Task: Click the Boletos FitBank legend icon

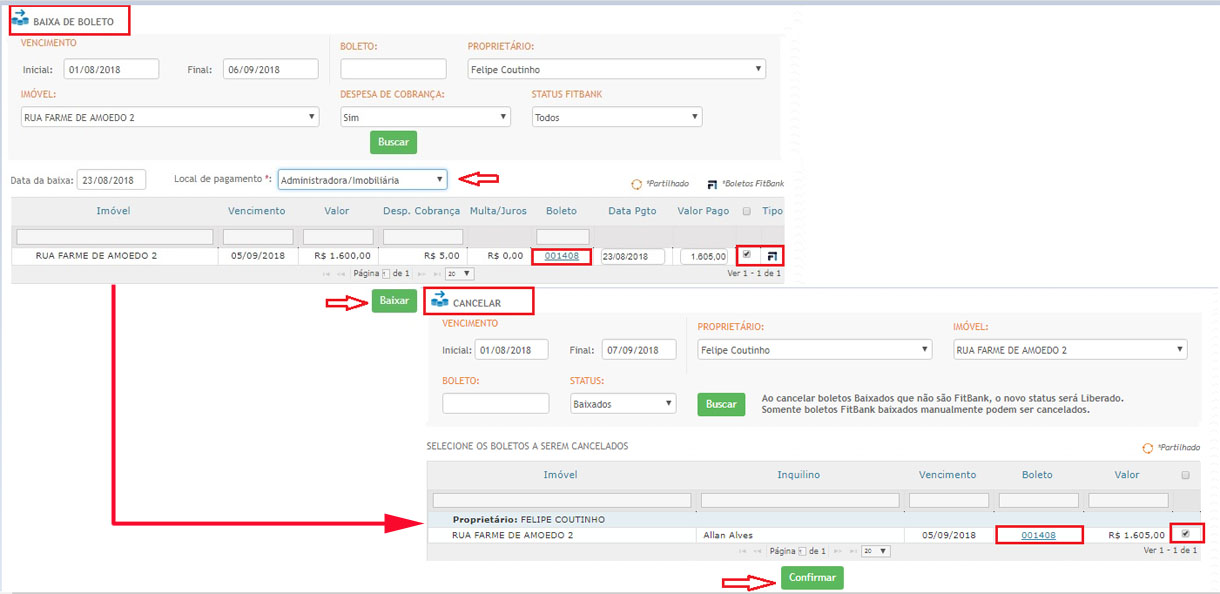Action: click(712, 185)
